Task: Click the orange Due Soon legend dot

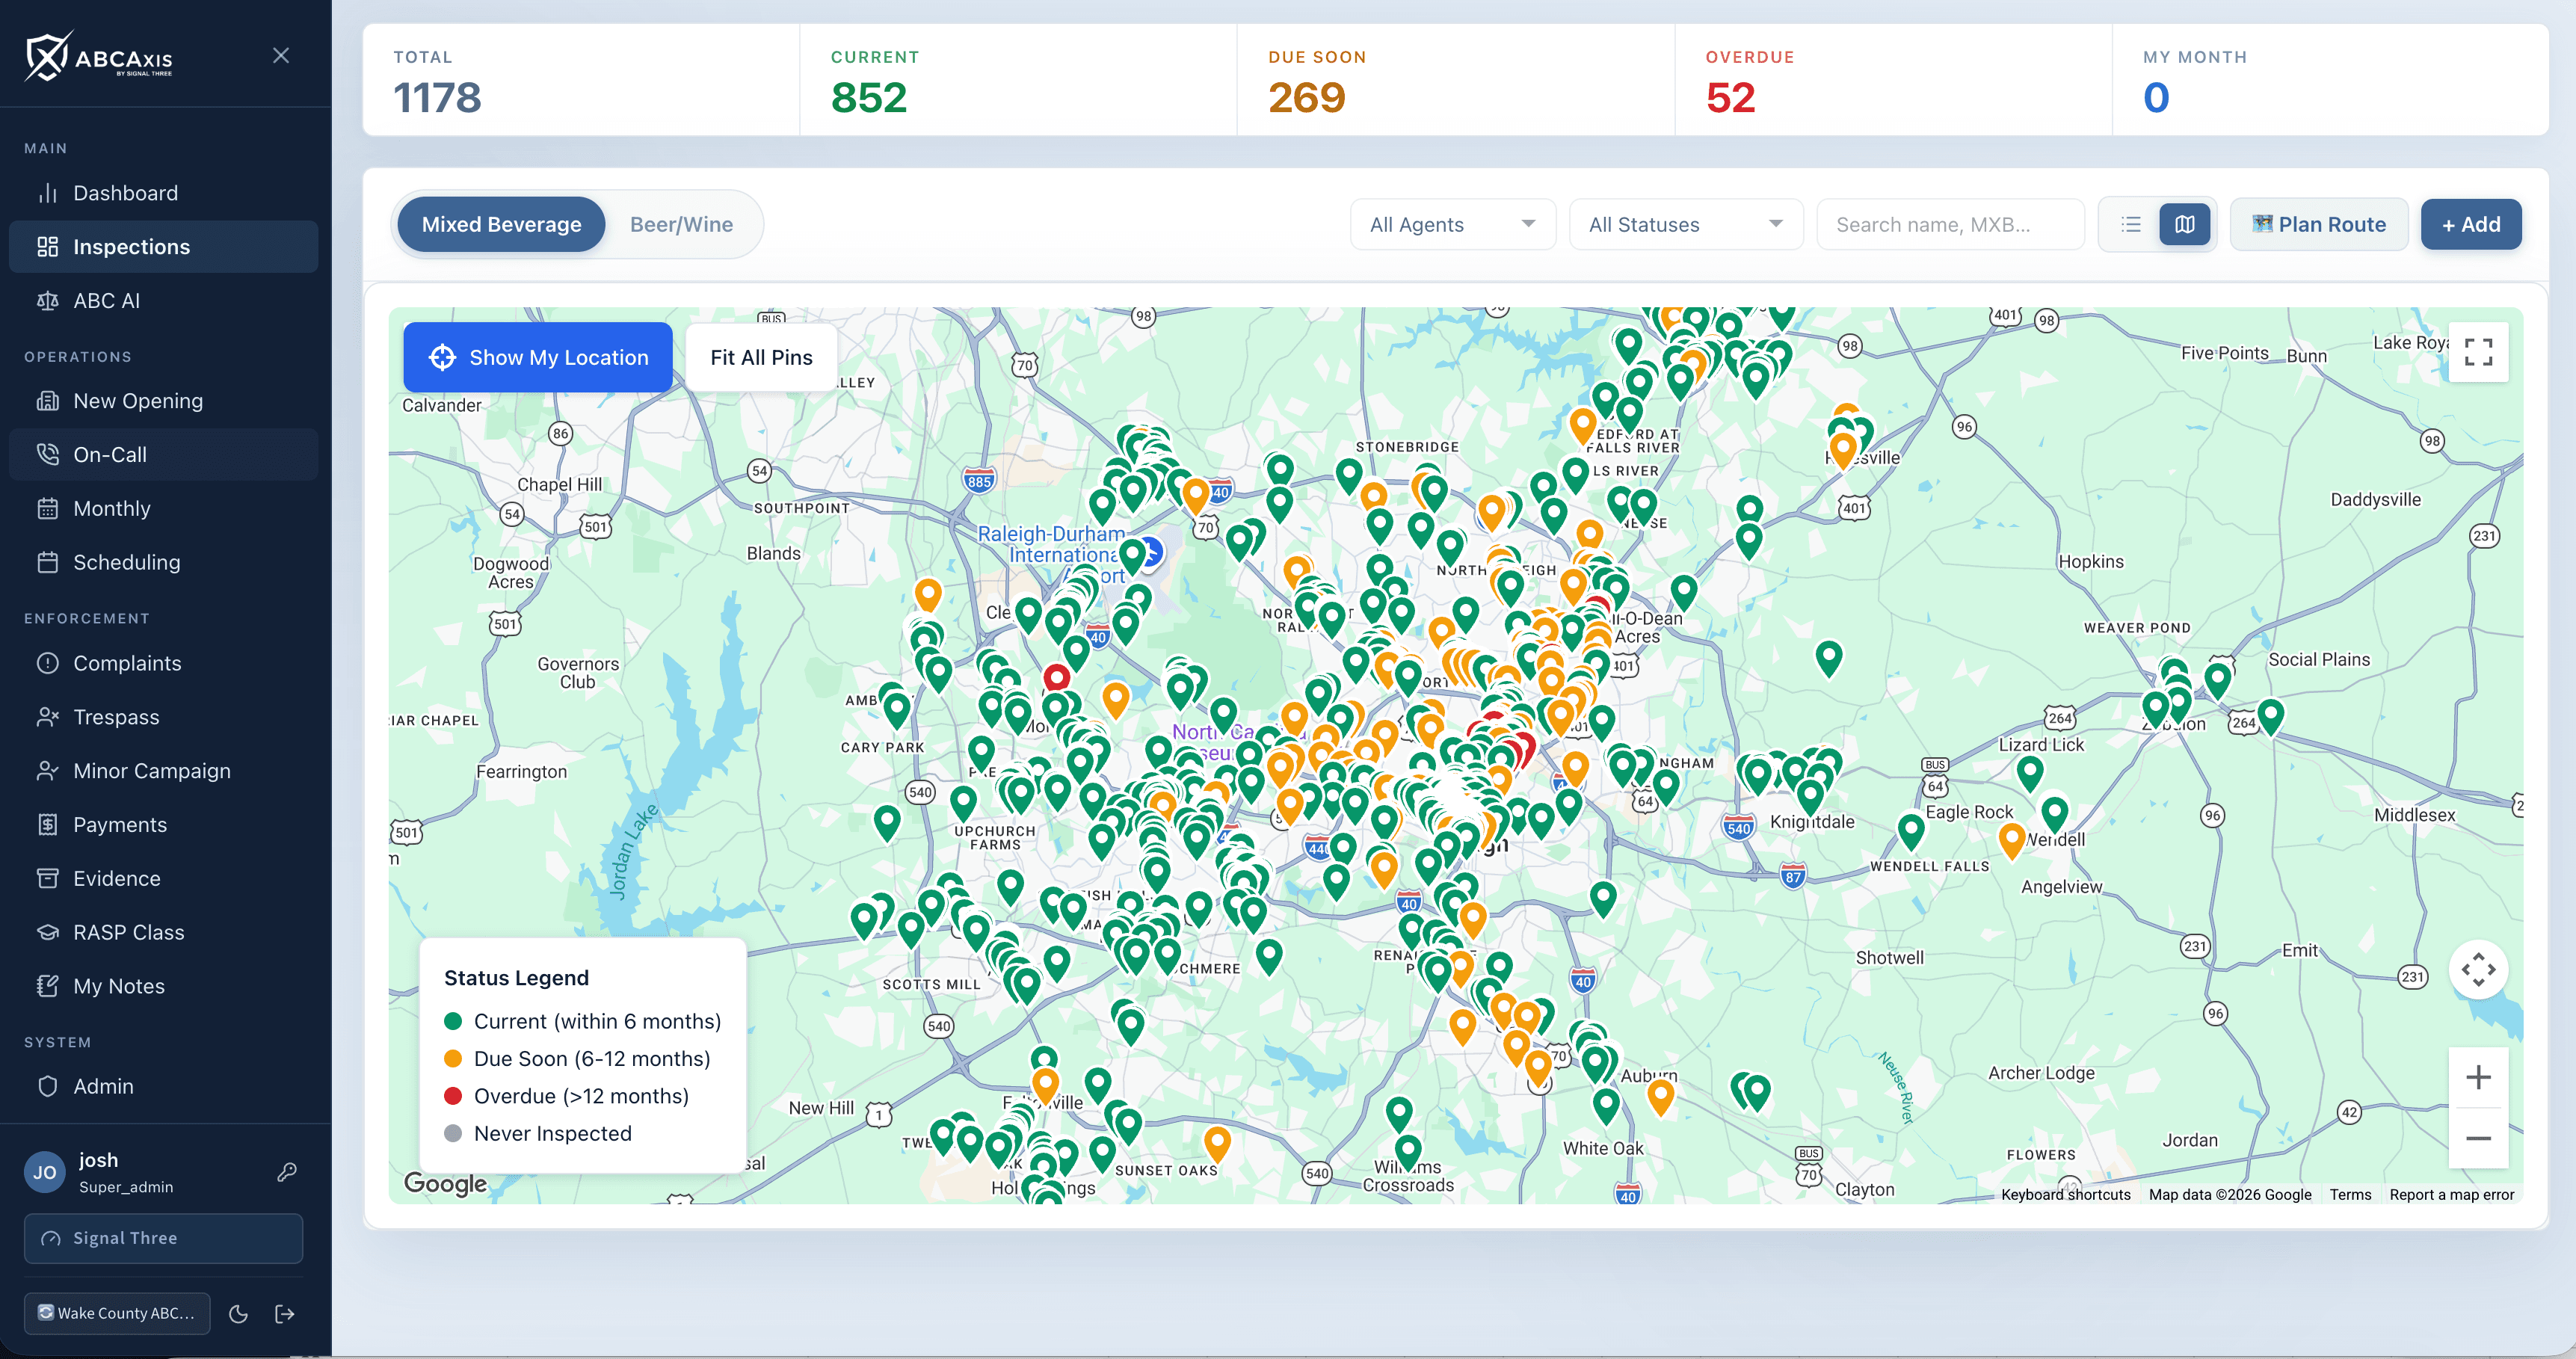Action: (x=452, y=1058)
